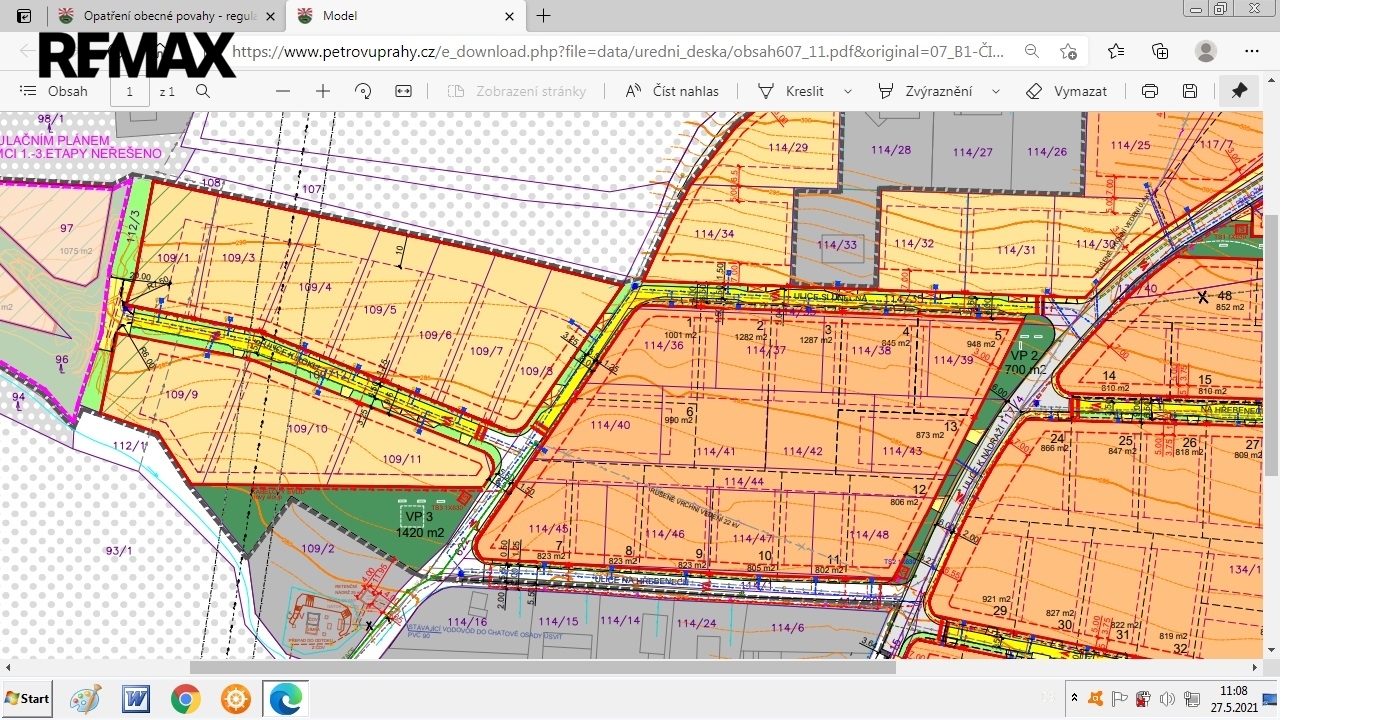1398x720 pixels.
Task: Open Google Chrome from the taskbar
Action: (x=185, y=698)
